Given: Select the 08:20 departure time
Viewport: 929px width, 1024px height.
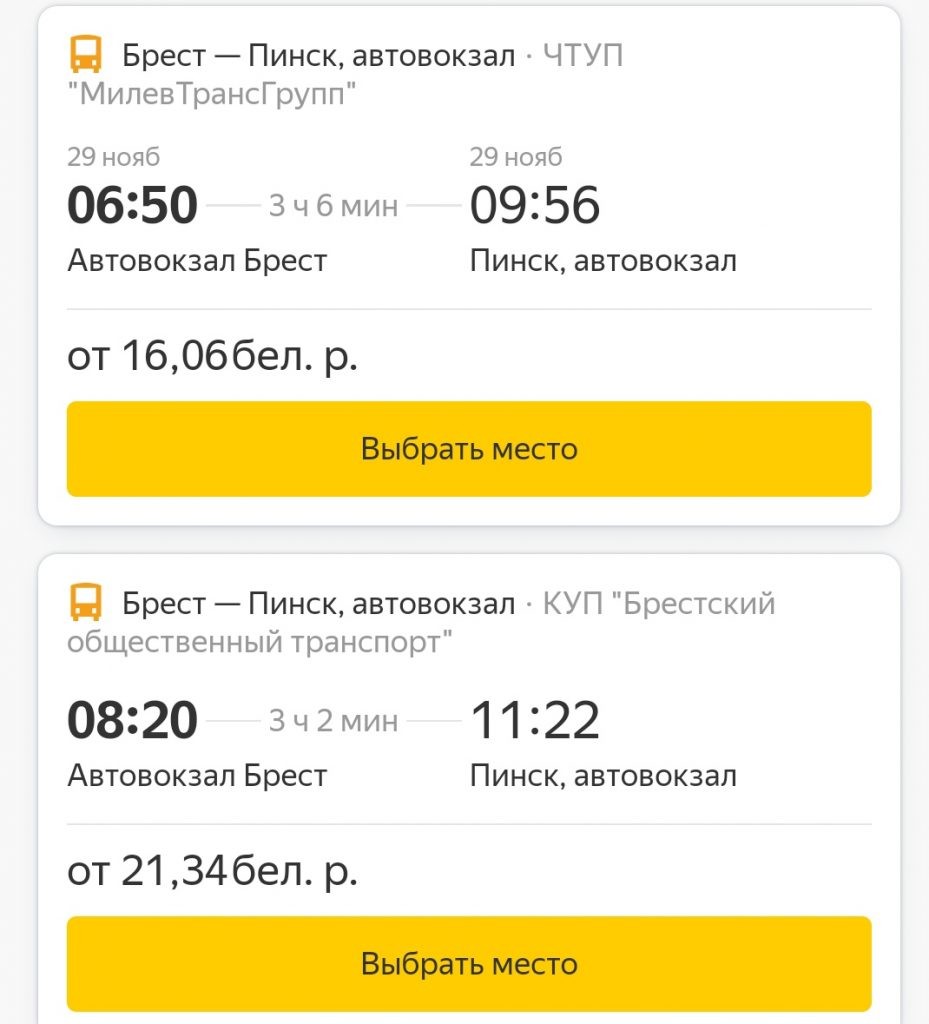Looking at the screenshot, I should pos(132,721).
